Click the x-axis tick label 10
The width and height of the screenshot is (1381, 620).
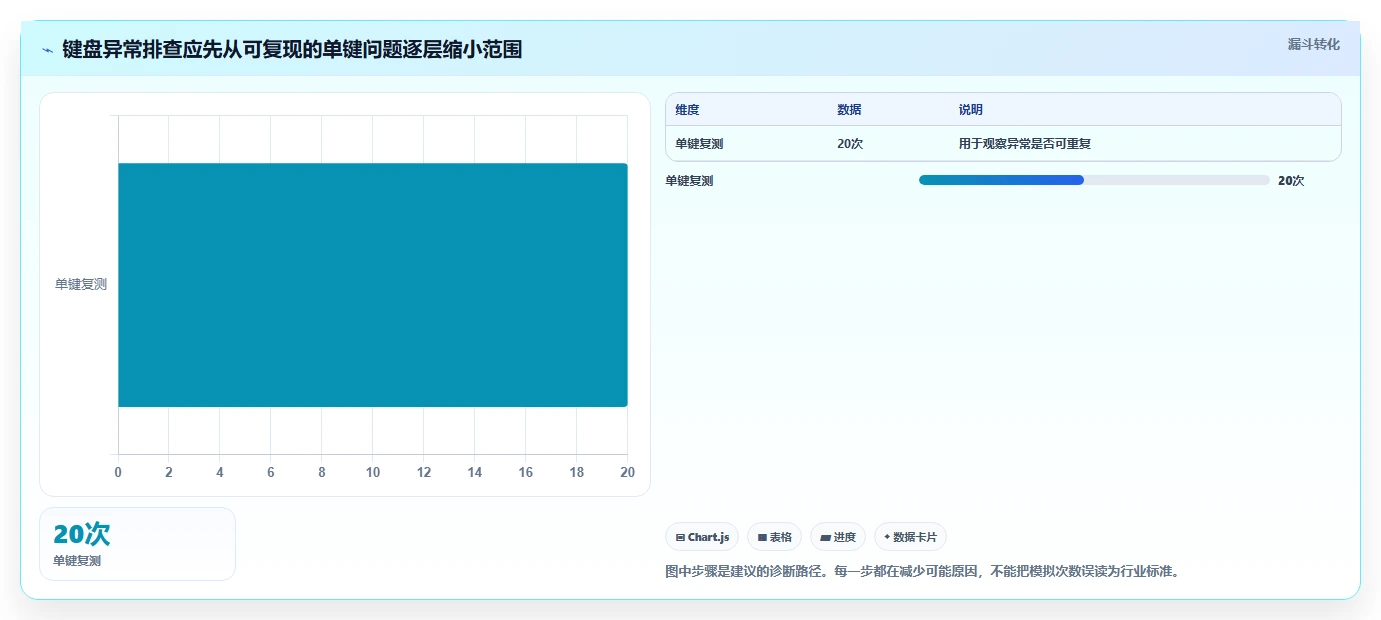click(373, 473)
